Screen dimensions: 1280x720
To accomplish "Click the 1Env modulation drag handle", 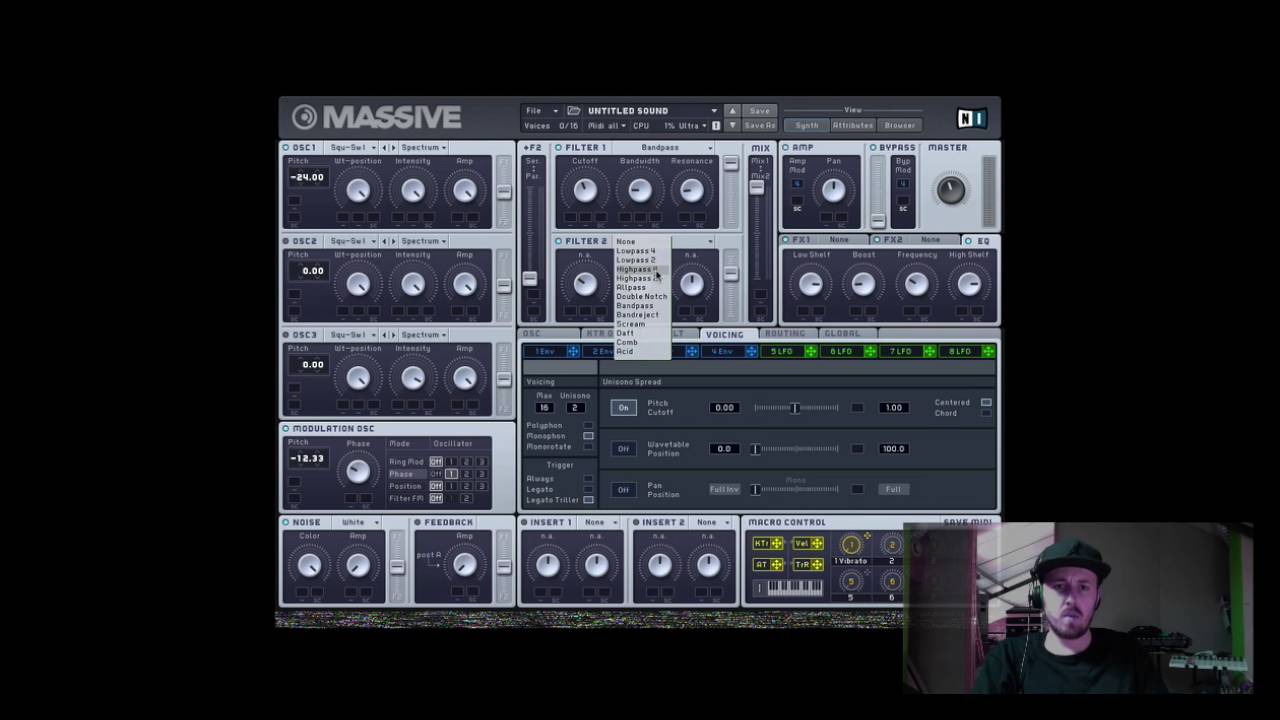I will (573, 352).
